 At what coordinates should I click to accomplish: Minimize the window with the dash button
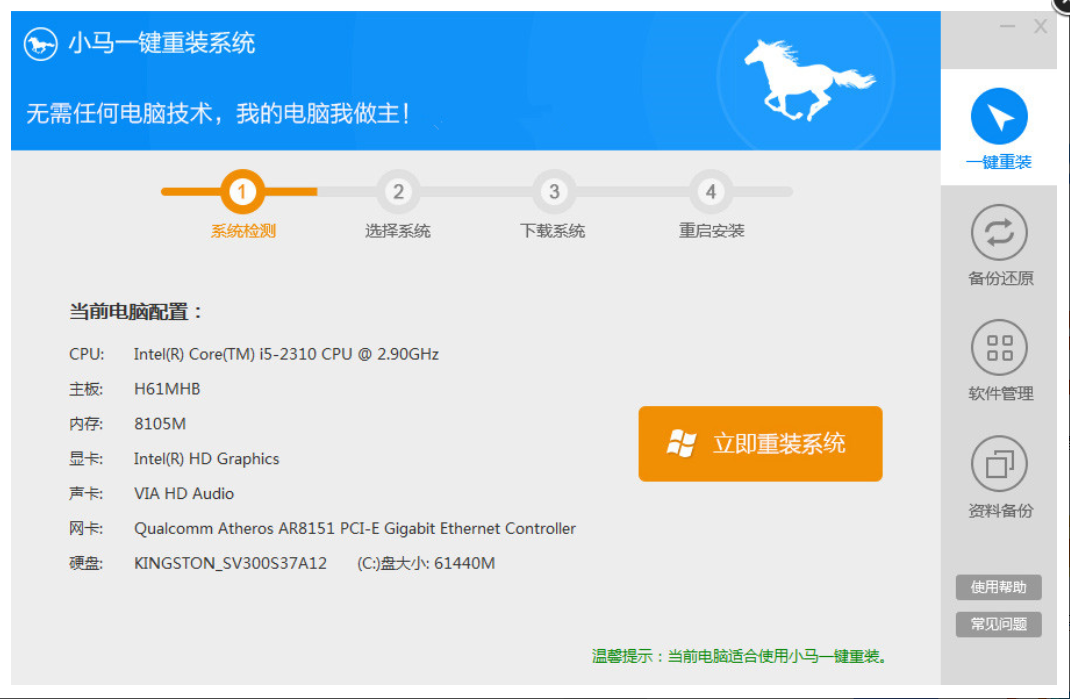pos(1007,27)
